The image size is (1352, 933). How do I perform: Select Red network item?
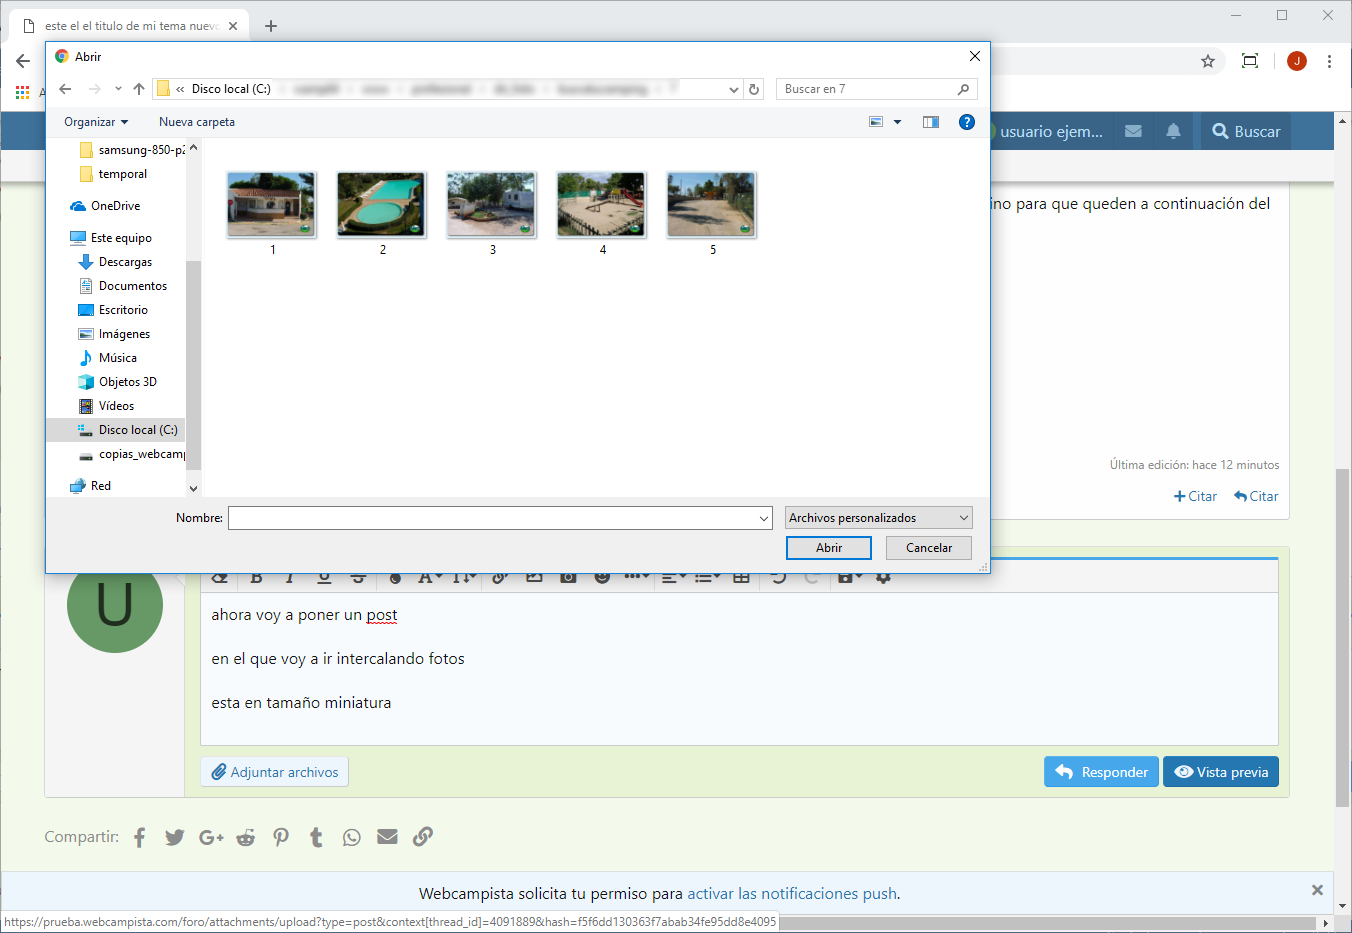point(90,486)
